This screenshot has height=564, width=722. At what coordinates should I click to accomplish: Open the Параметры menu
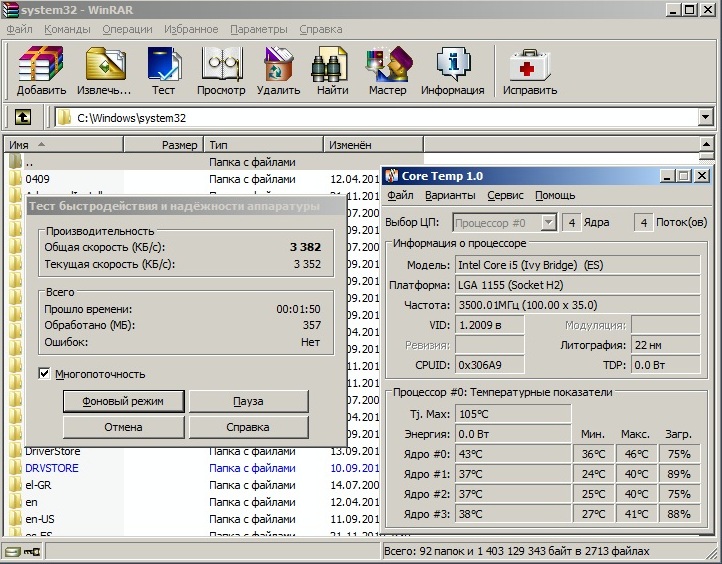tap(259, 29)
